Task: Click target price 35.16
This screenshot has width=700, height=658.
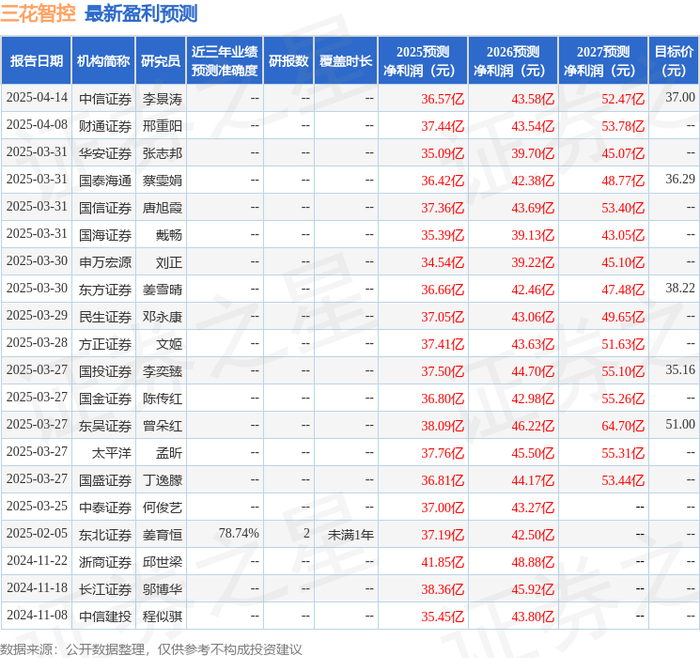Action: pyautogui.click(x=680, y=370)
